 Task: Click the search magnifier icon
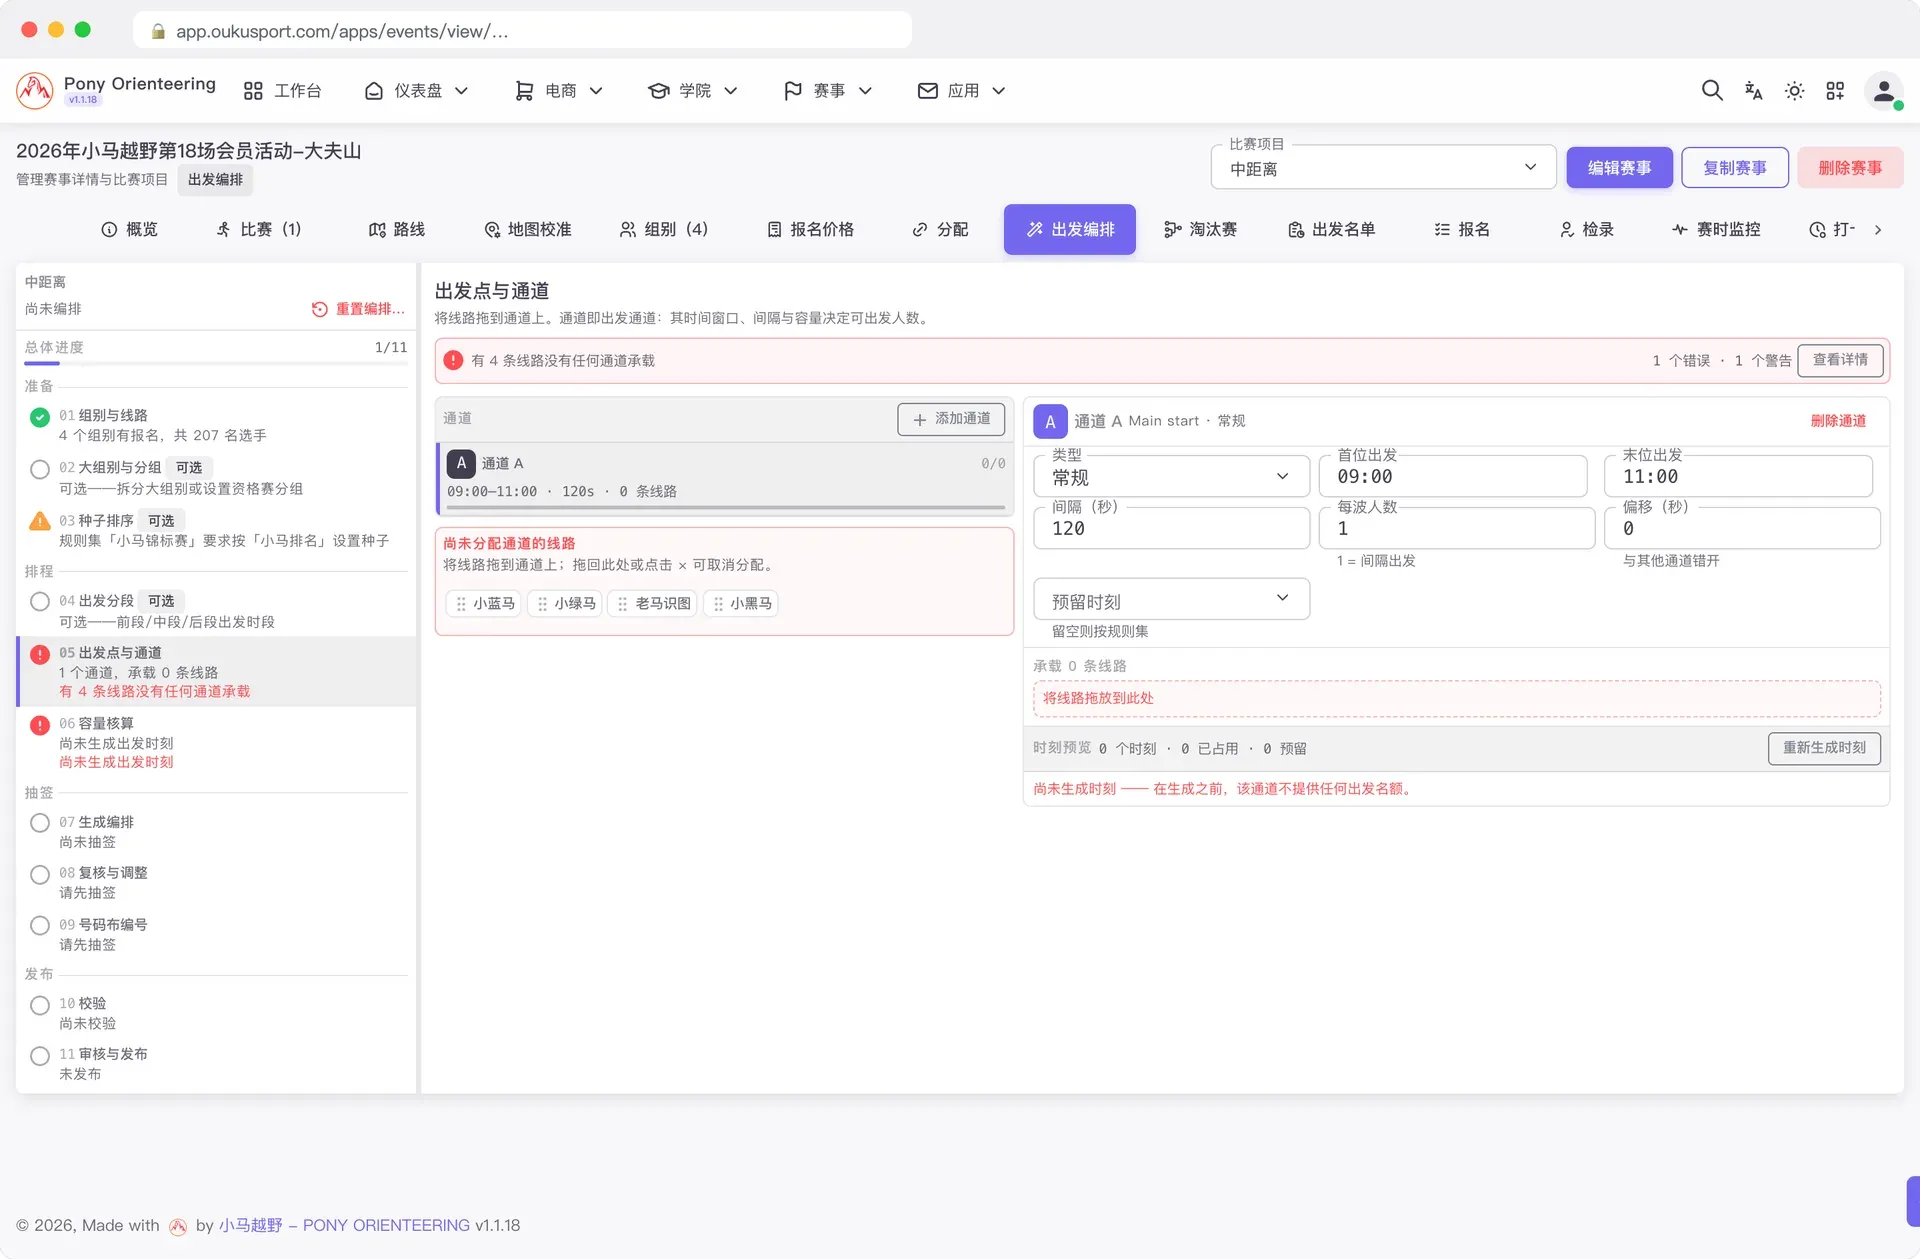tap(1712, 91)
